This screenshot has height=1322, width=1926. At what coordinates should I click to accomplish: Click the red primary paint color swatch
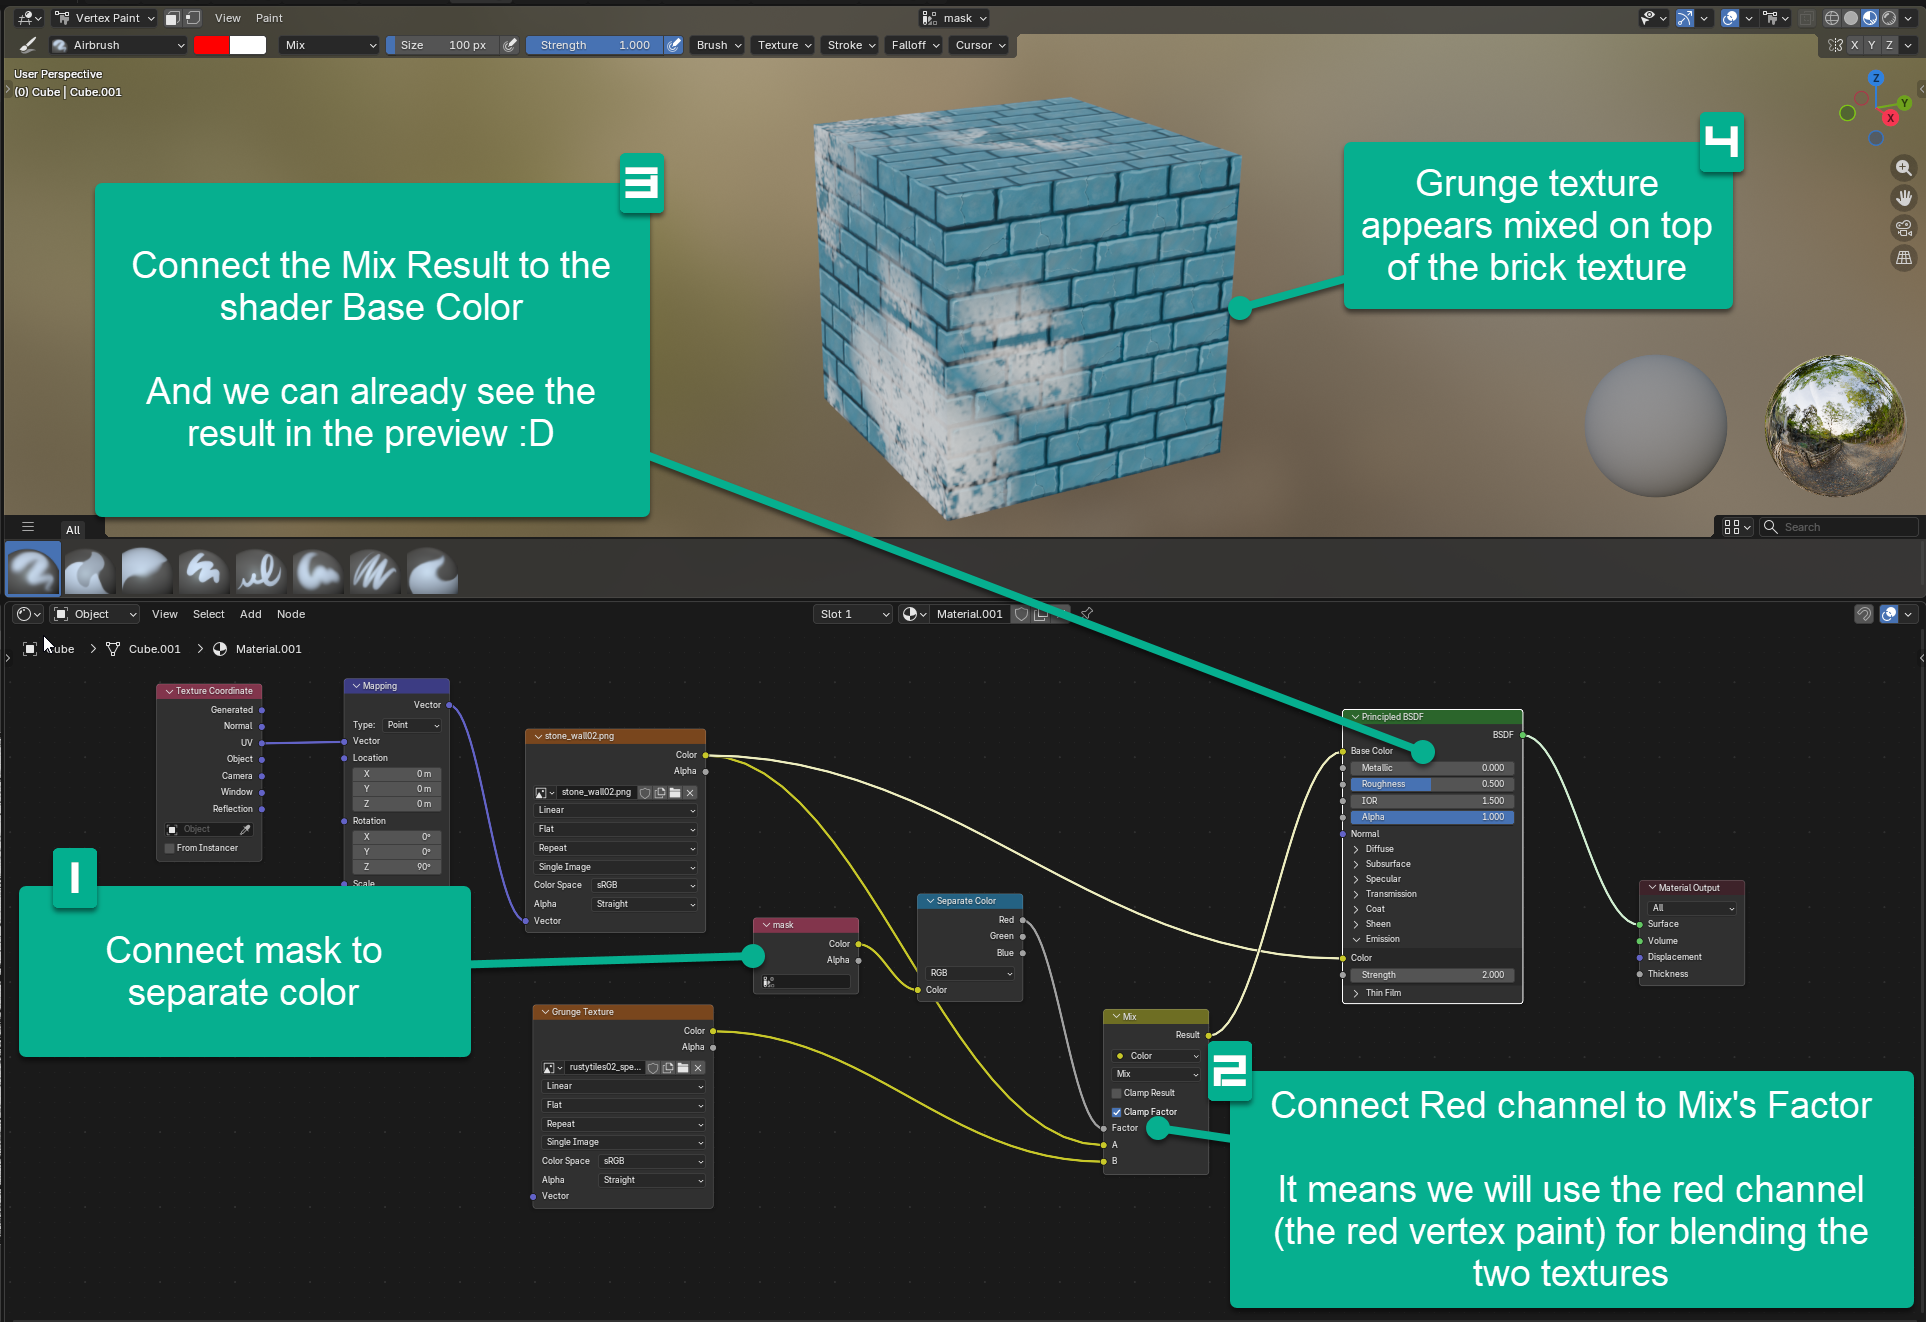[211, 45]
